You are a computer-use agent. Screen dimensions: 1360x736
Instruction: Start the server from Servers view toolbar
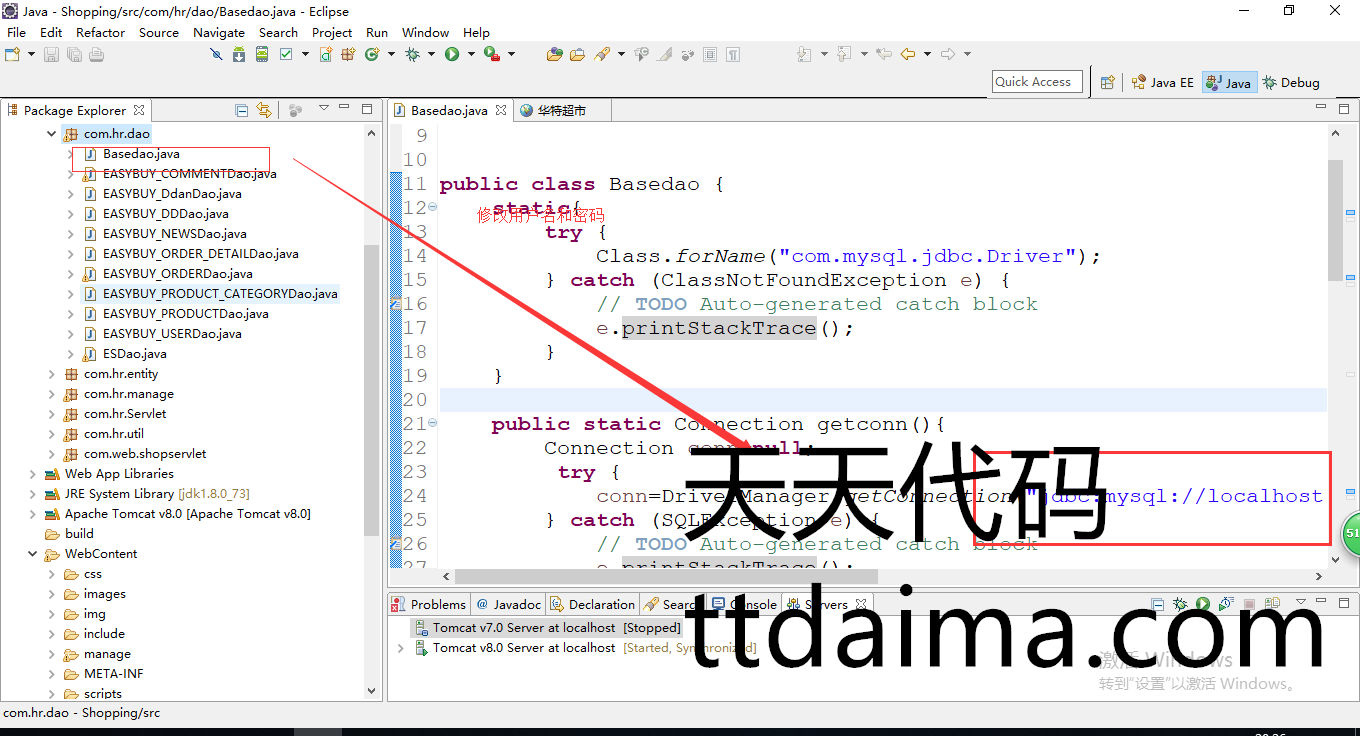pos(1203,604)
